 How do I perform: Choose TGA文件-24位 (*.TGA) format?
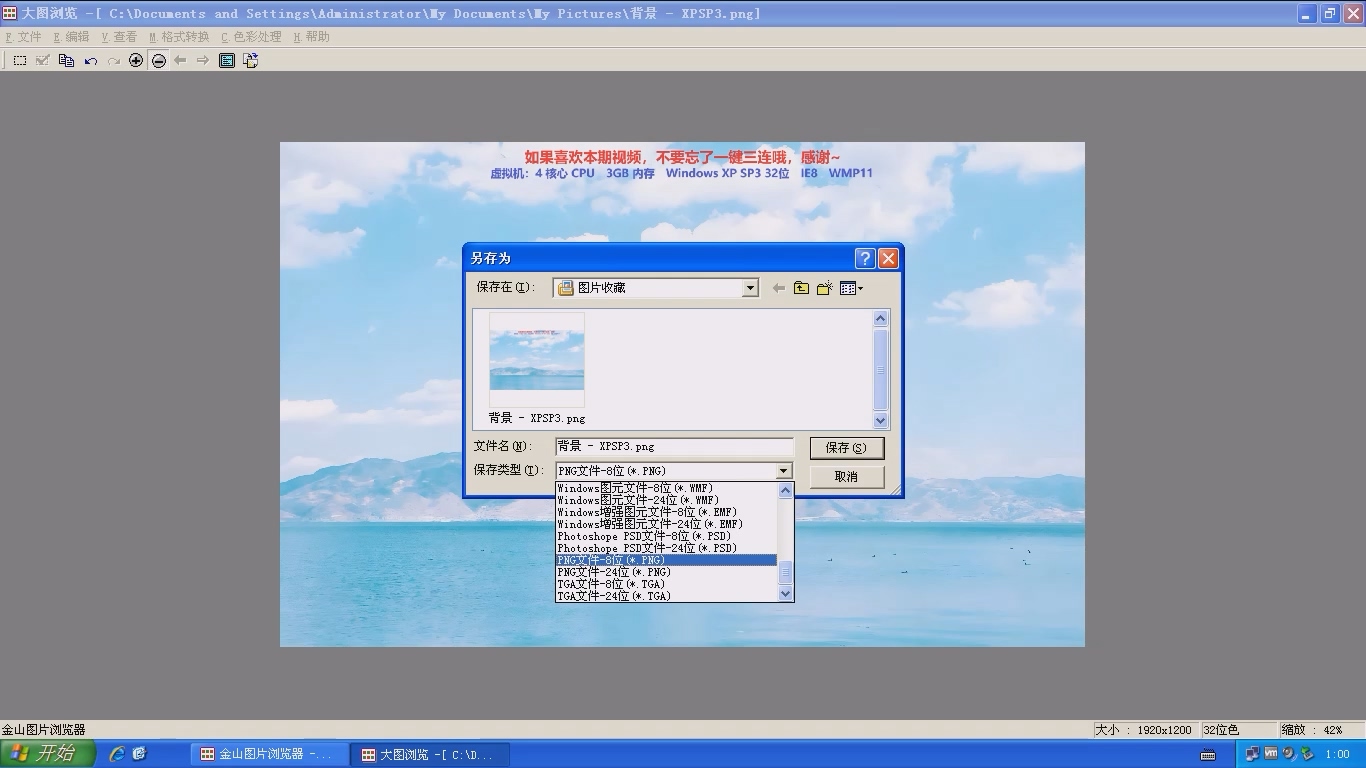[666, 597]
